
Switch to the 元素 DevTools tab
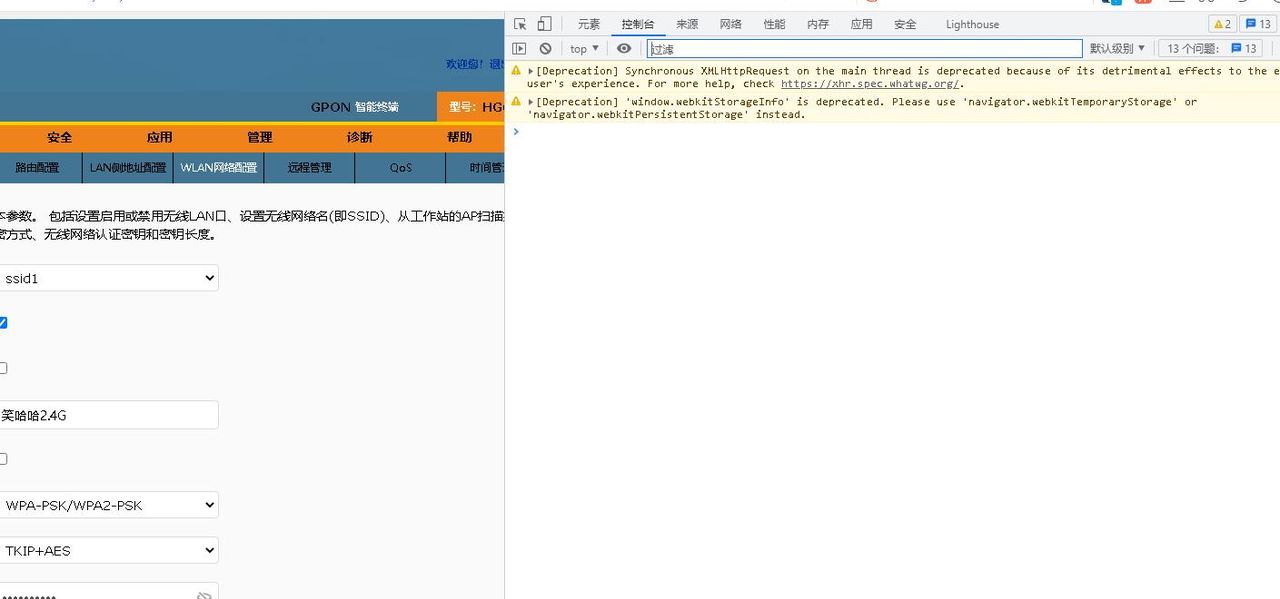click(x=589, y=24)
